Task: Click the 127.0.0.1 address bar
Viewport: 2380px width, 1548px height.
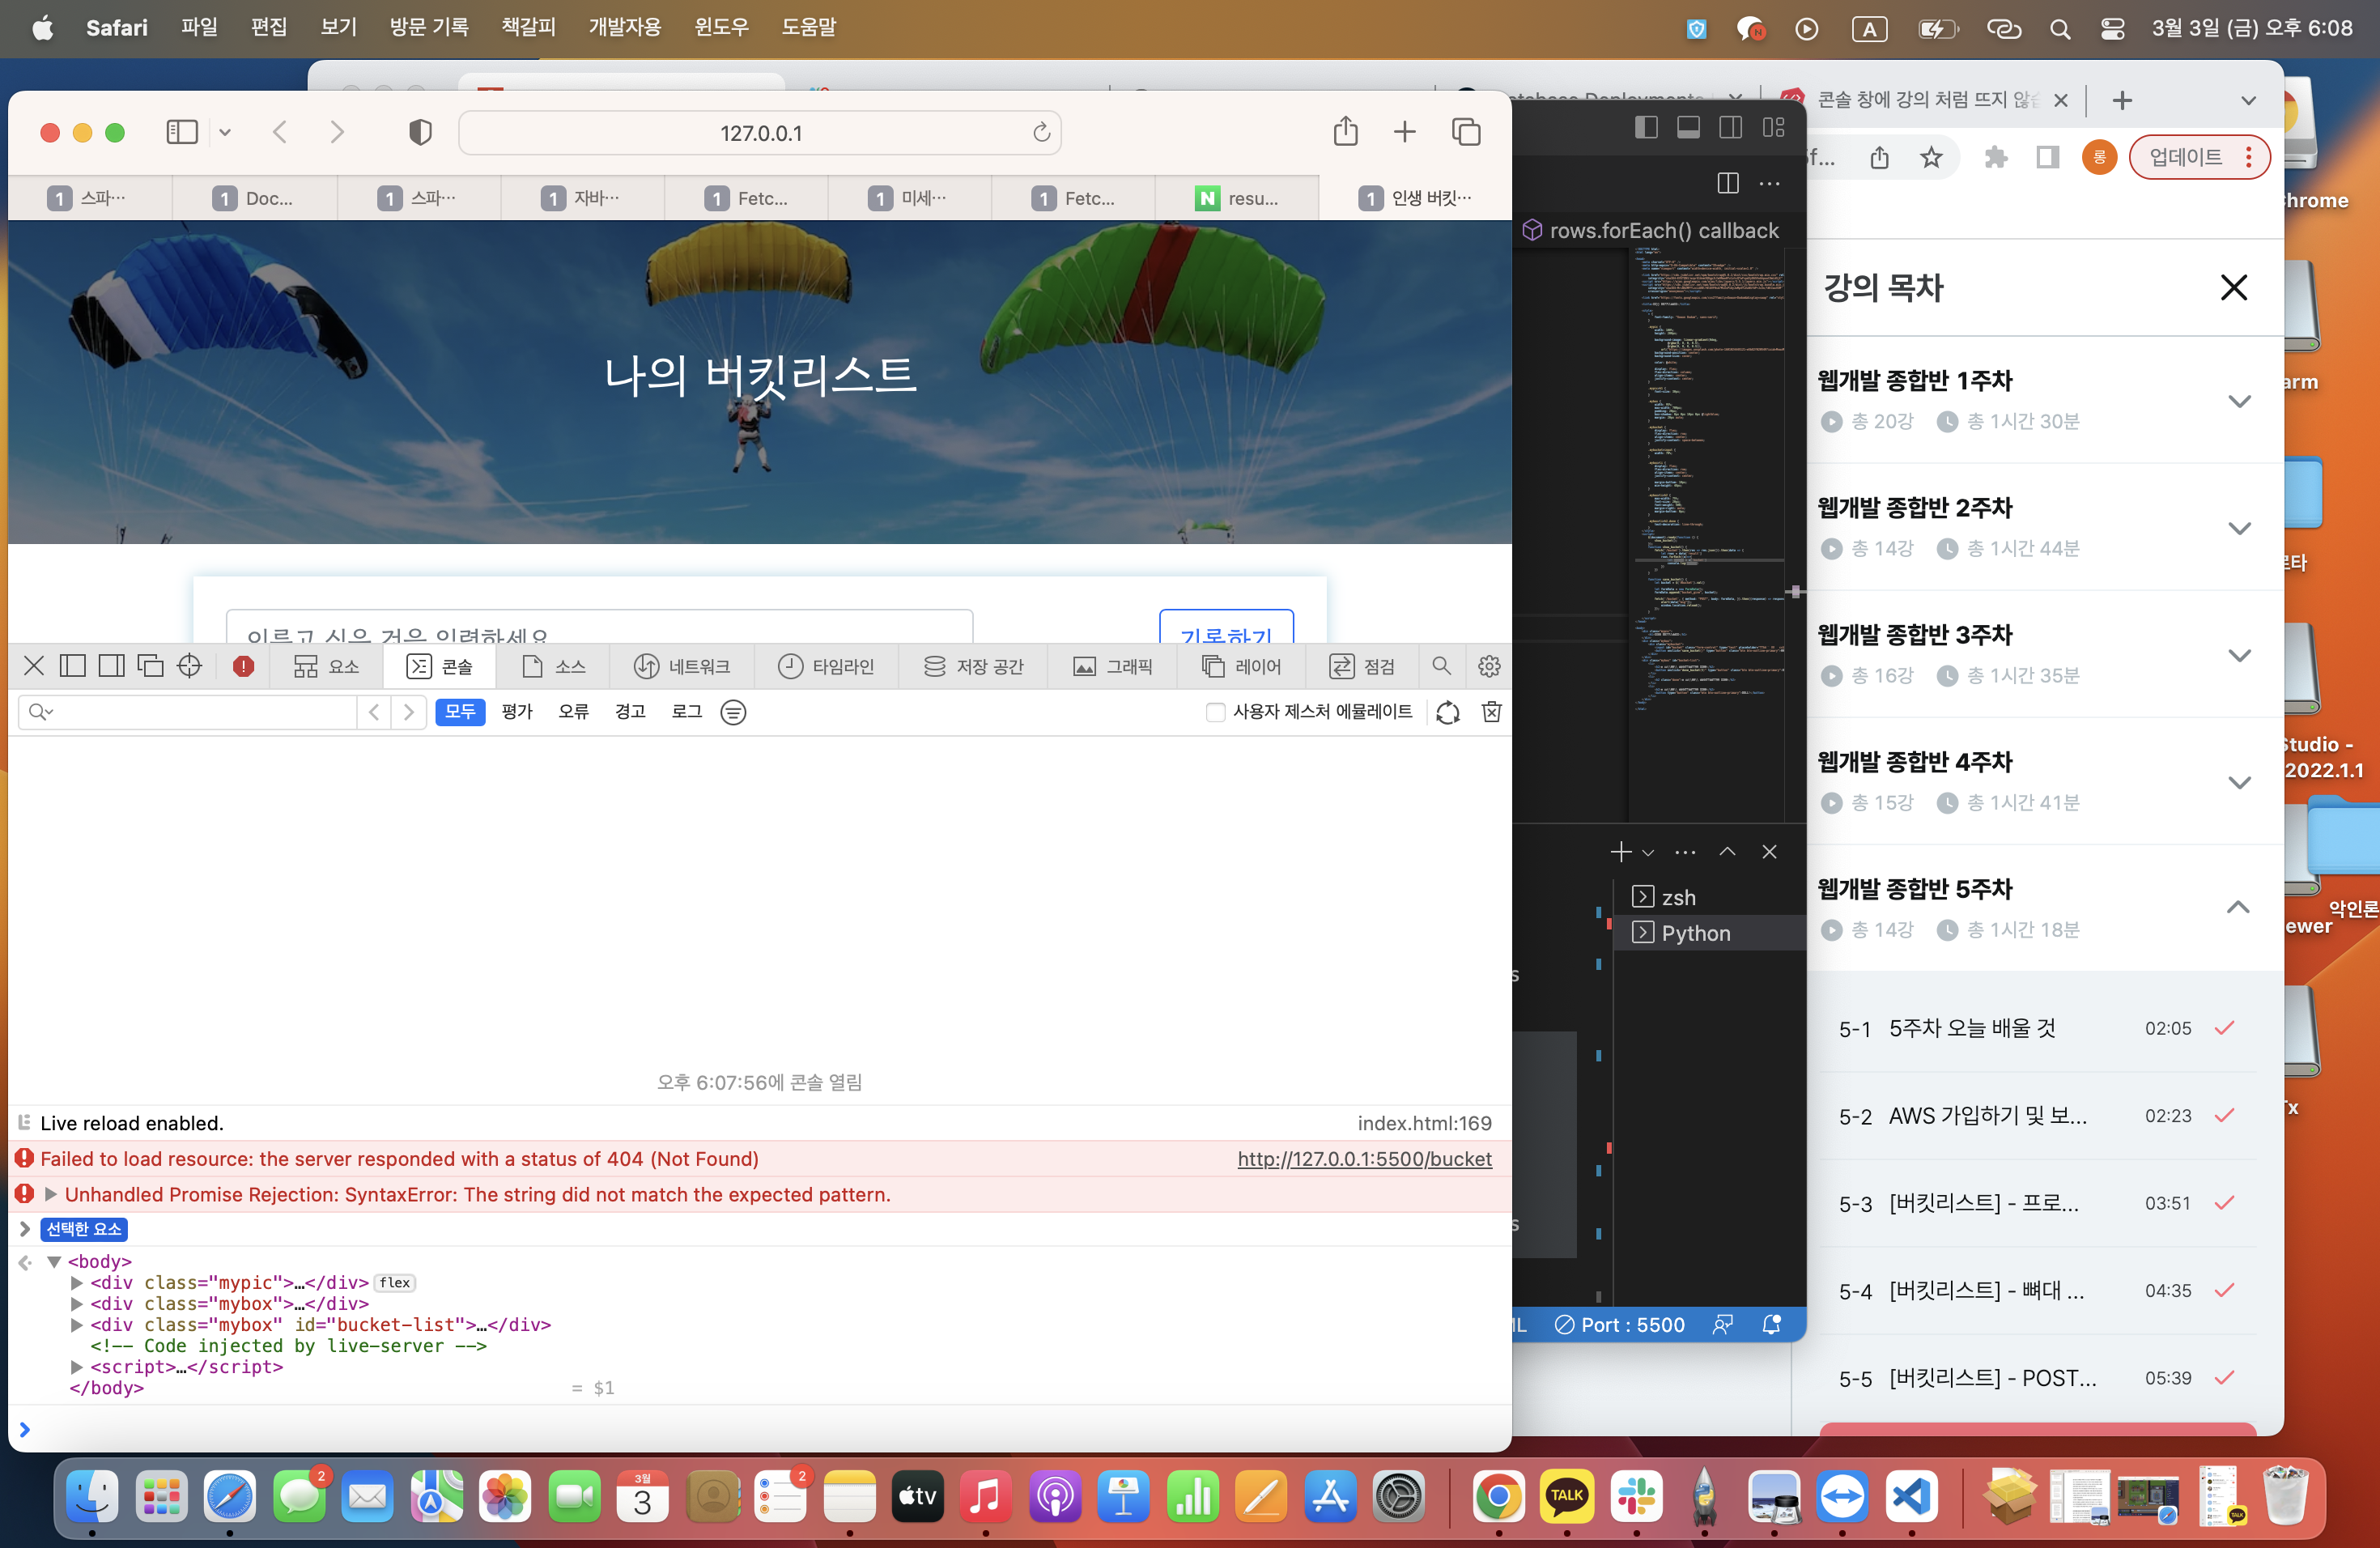Action: (759, 133)
